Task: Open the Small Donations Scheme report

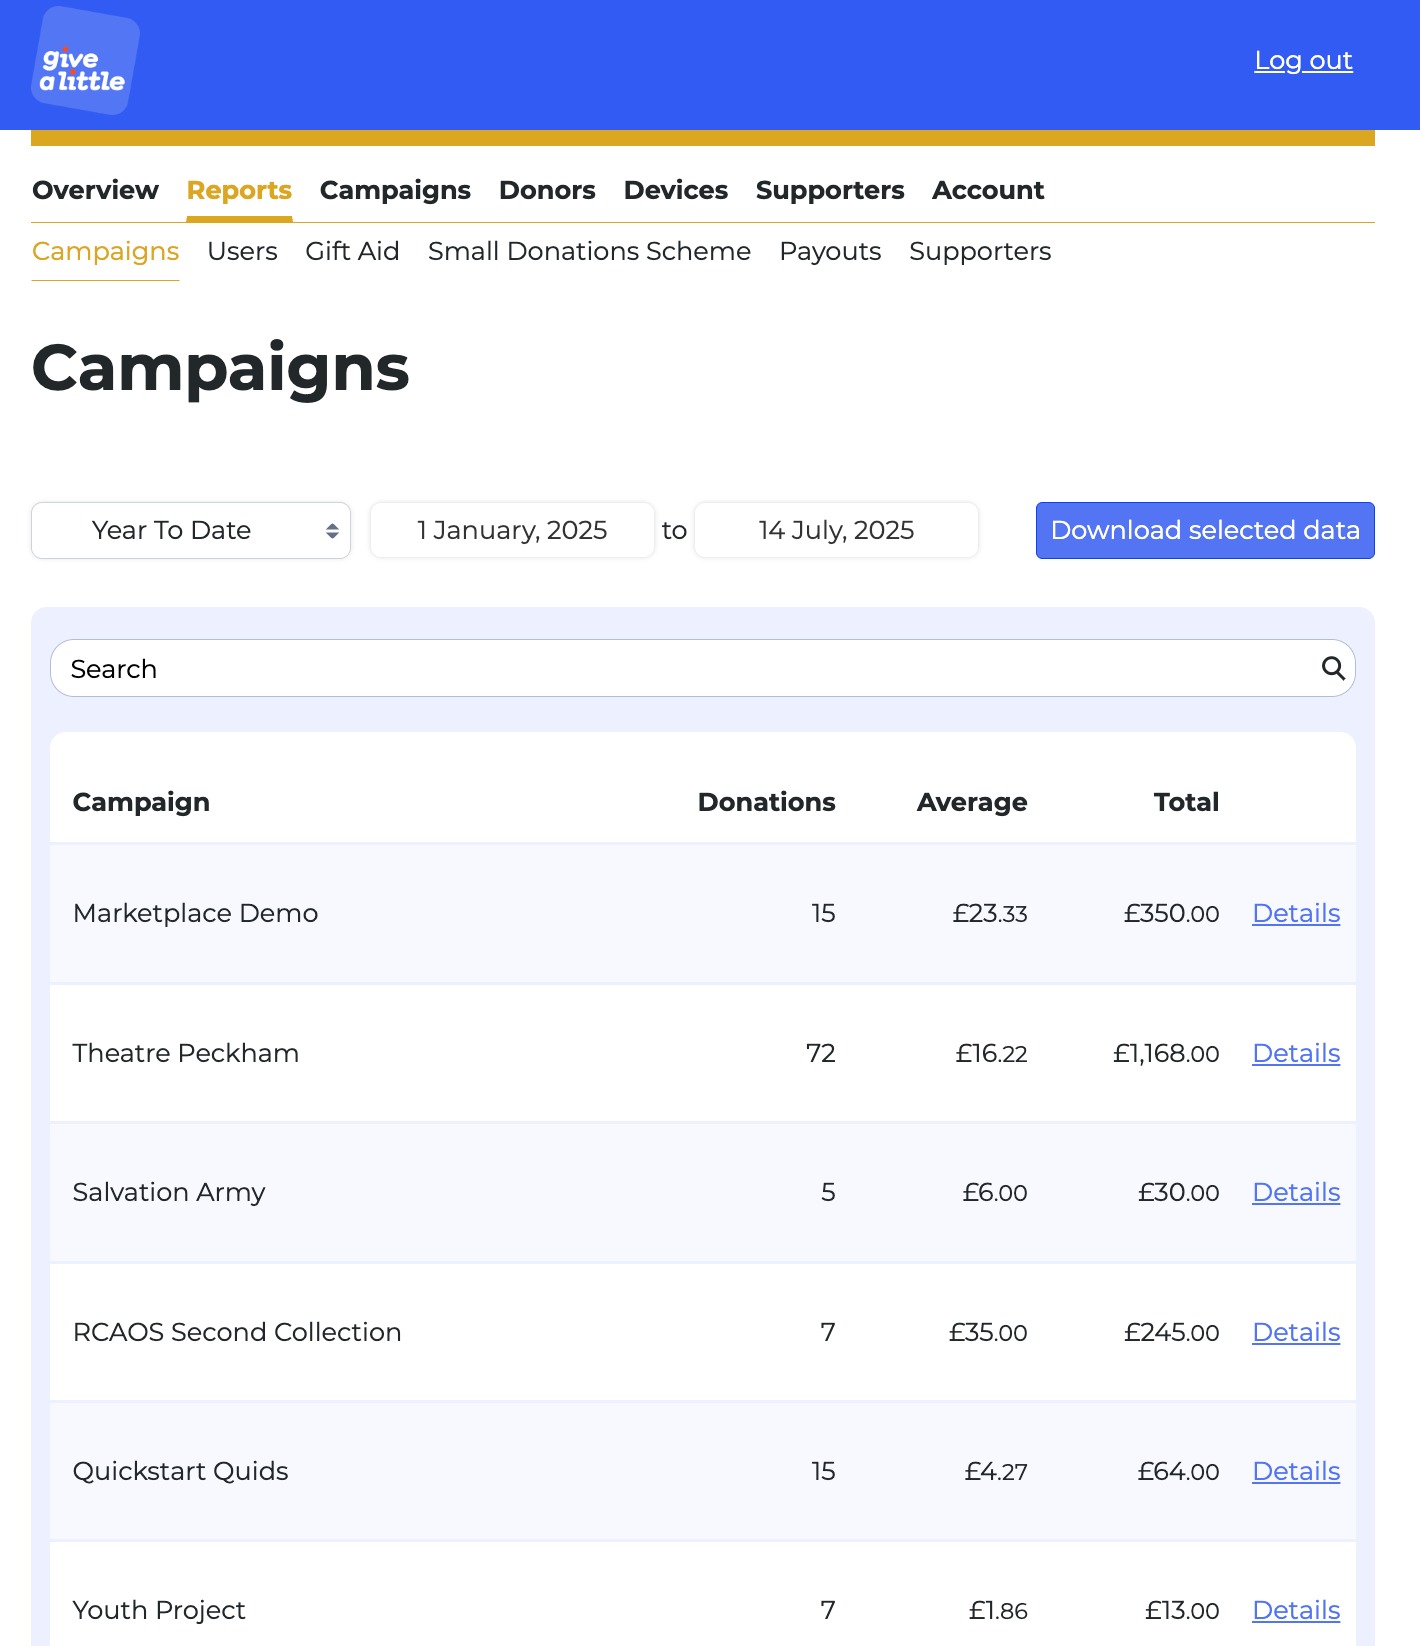Action: point(589,251)
